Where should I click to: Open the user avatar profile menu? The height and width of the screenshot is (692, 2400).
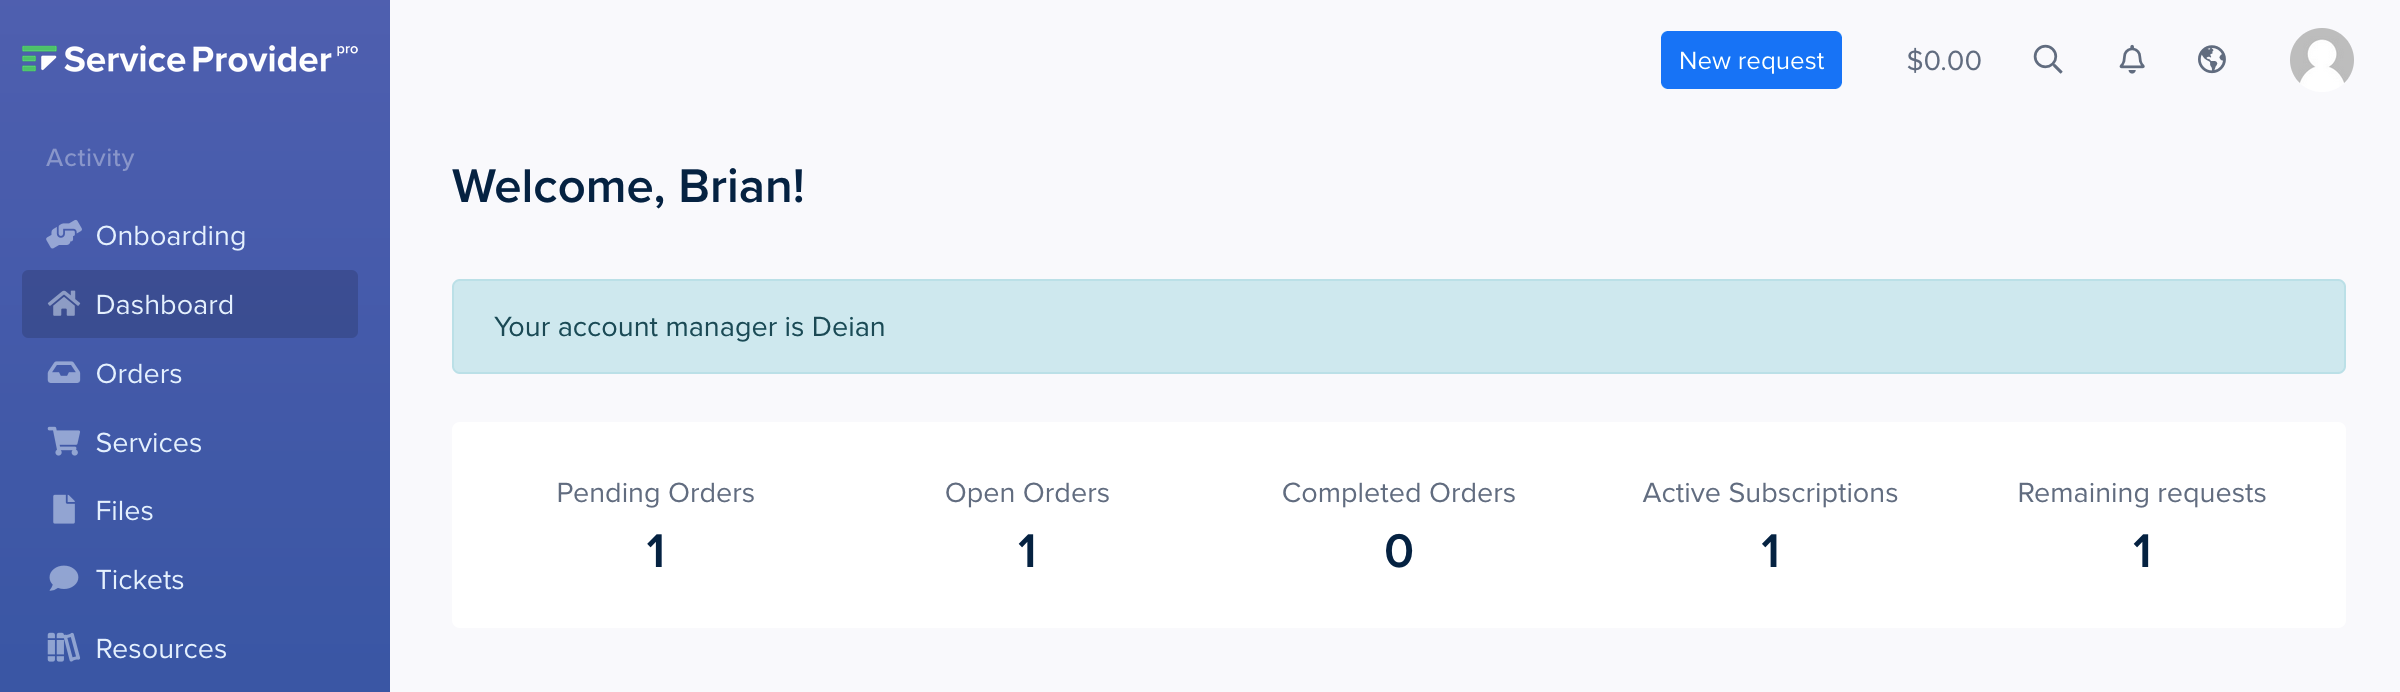coord(2322,60)
